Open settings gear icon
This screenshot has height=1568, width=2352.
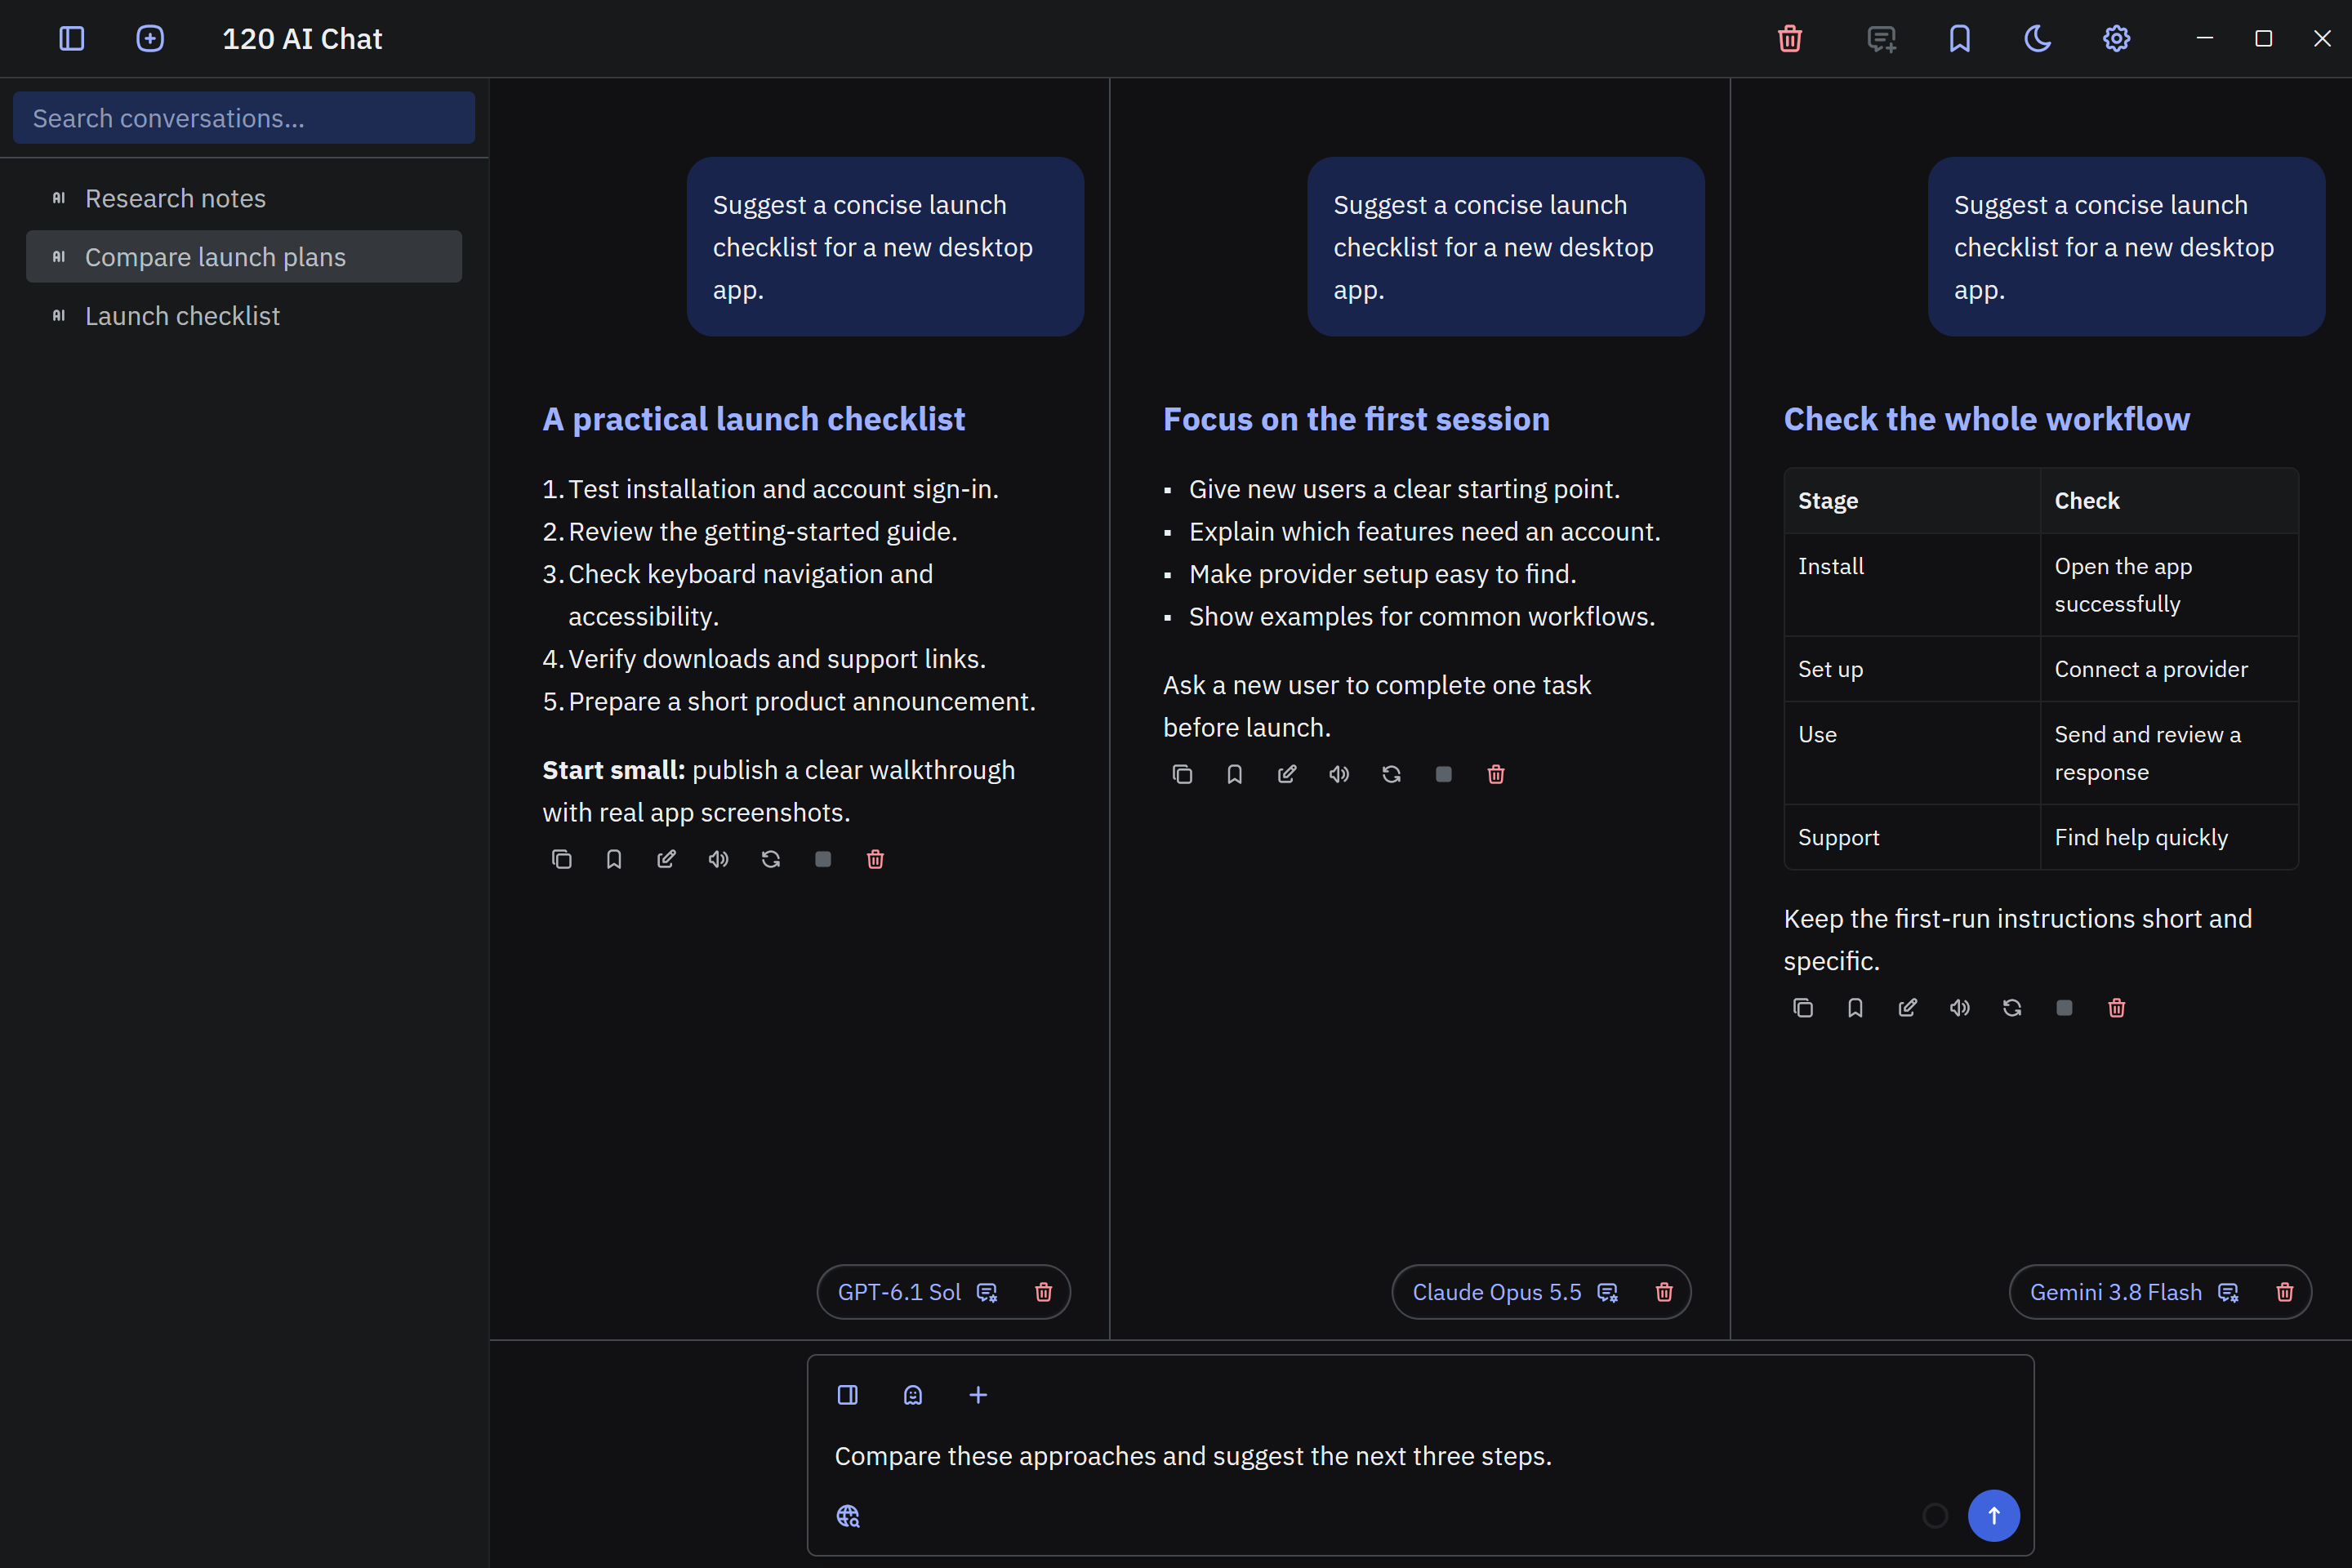2116,39
